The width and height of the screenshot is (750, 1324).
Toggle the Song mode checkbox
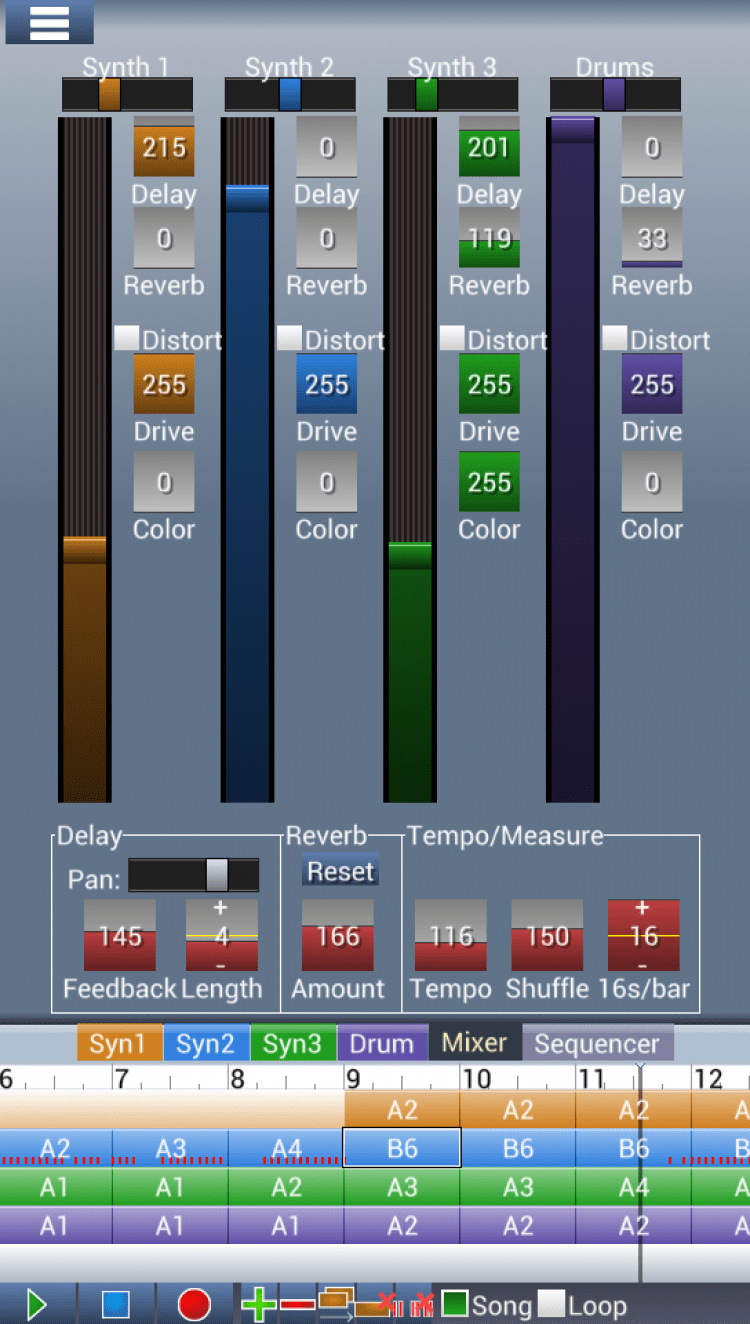coord(455,1304)
